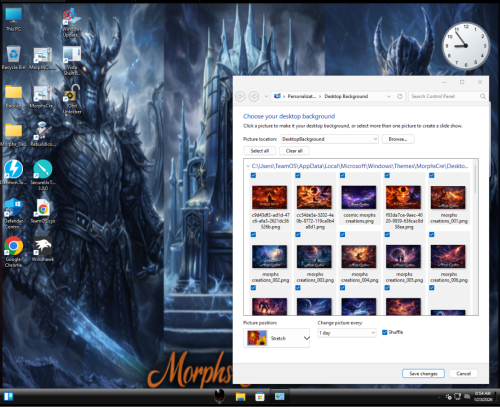
Task: Click the refresh icon in address bar
Action: point(399,96)
